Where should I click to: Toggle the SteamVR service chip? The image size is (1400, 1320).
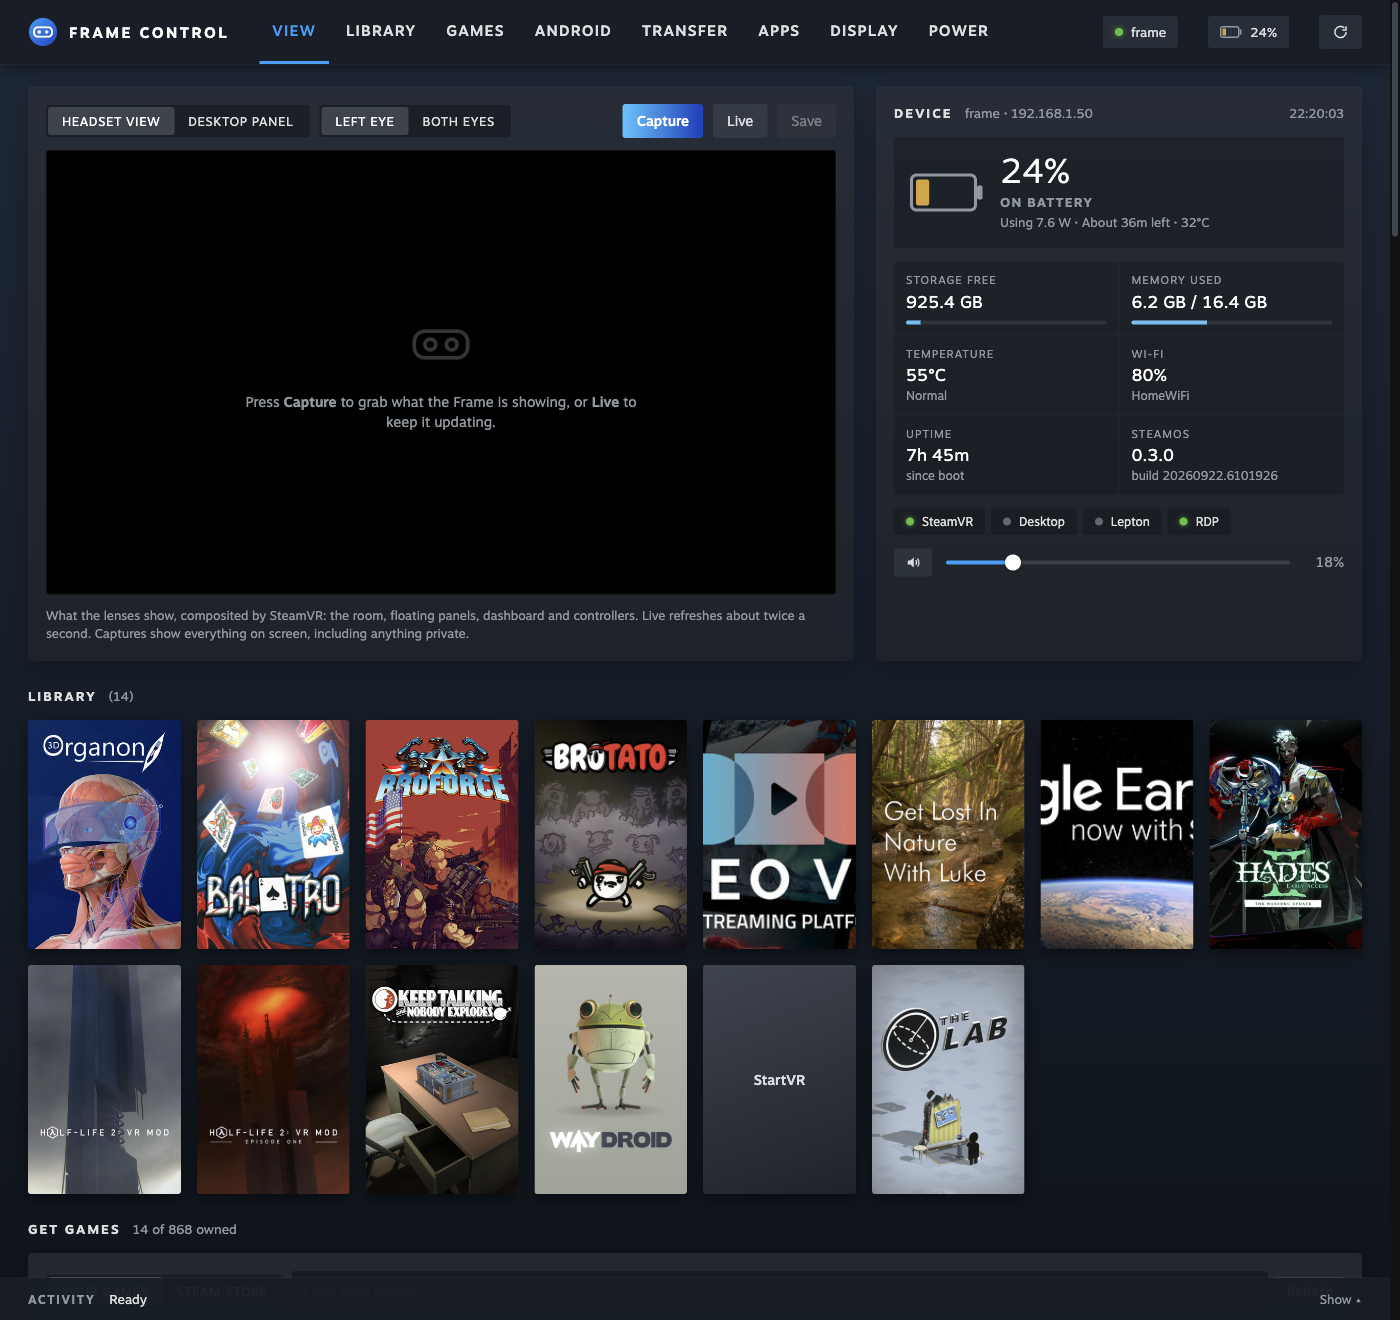click(x=939, y=522)
